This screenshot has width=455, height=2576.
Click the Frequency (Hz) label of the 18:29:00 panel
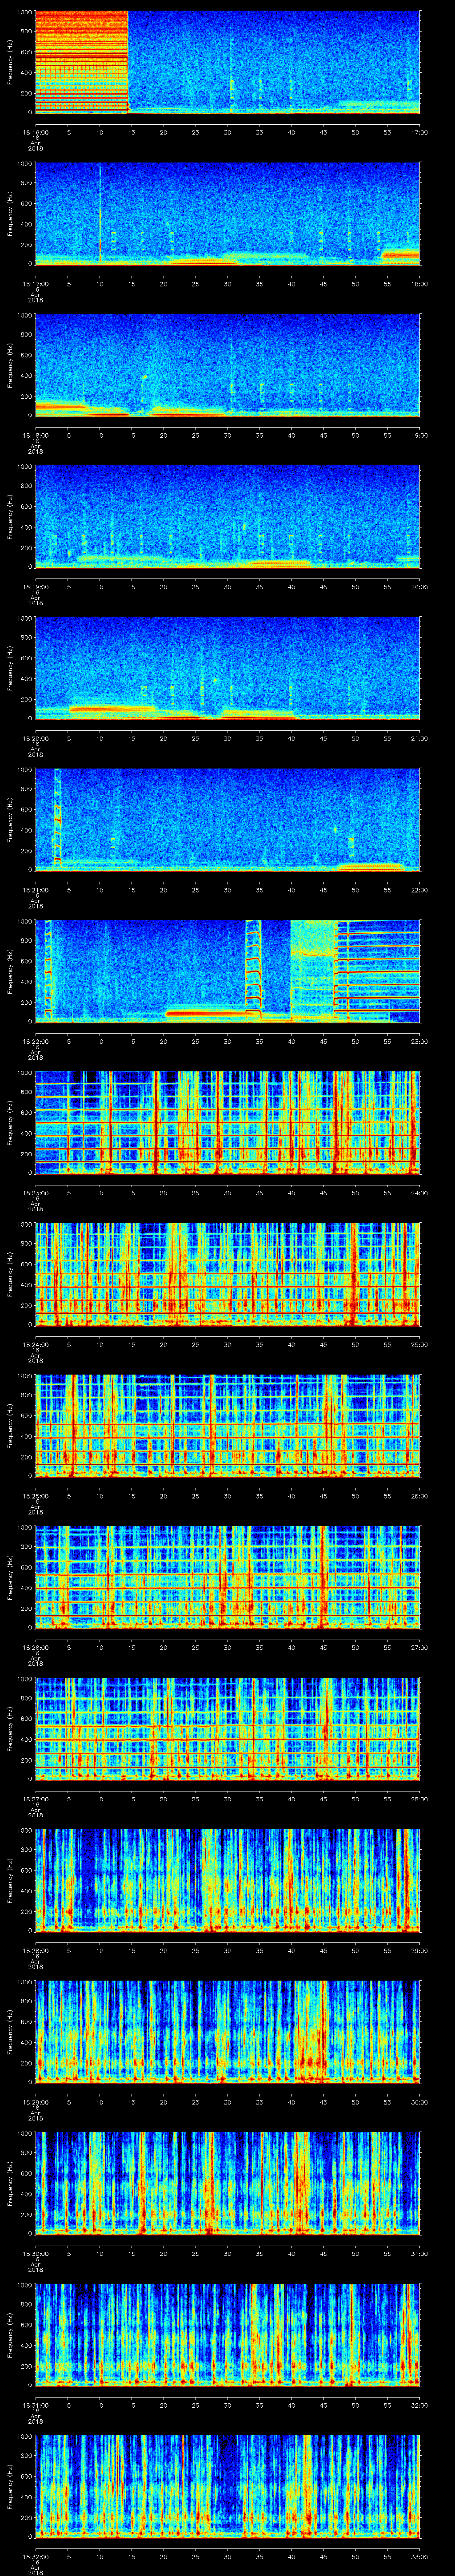(10, 2031)
